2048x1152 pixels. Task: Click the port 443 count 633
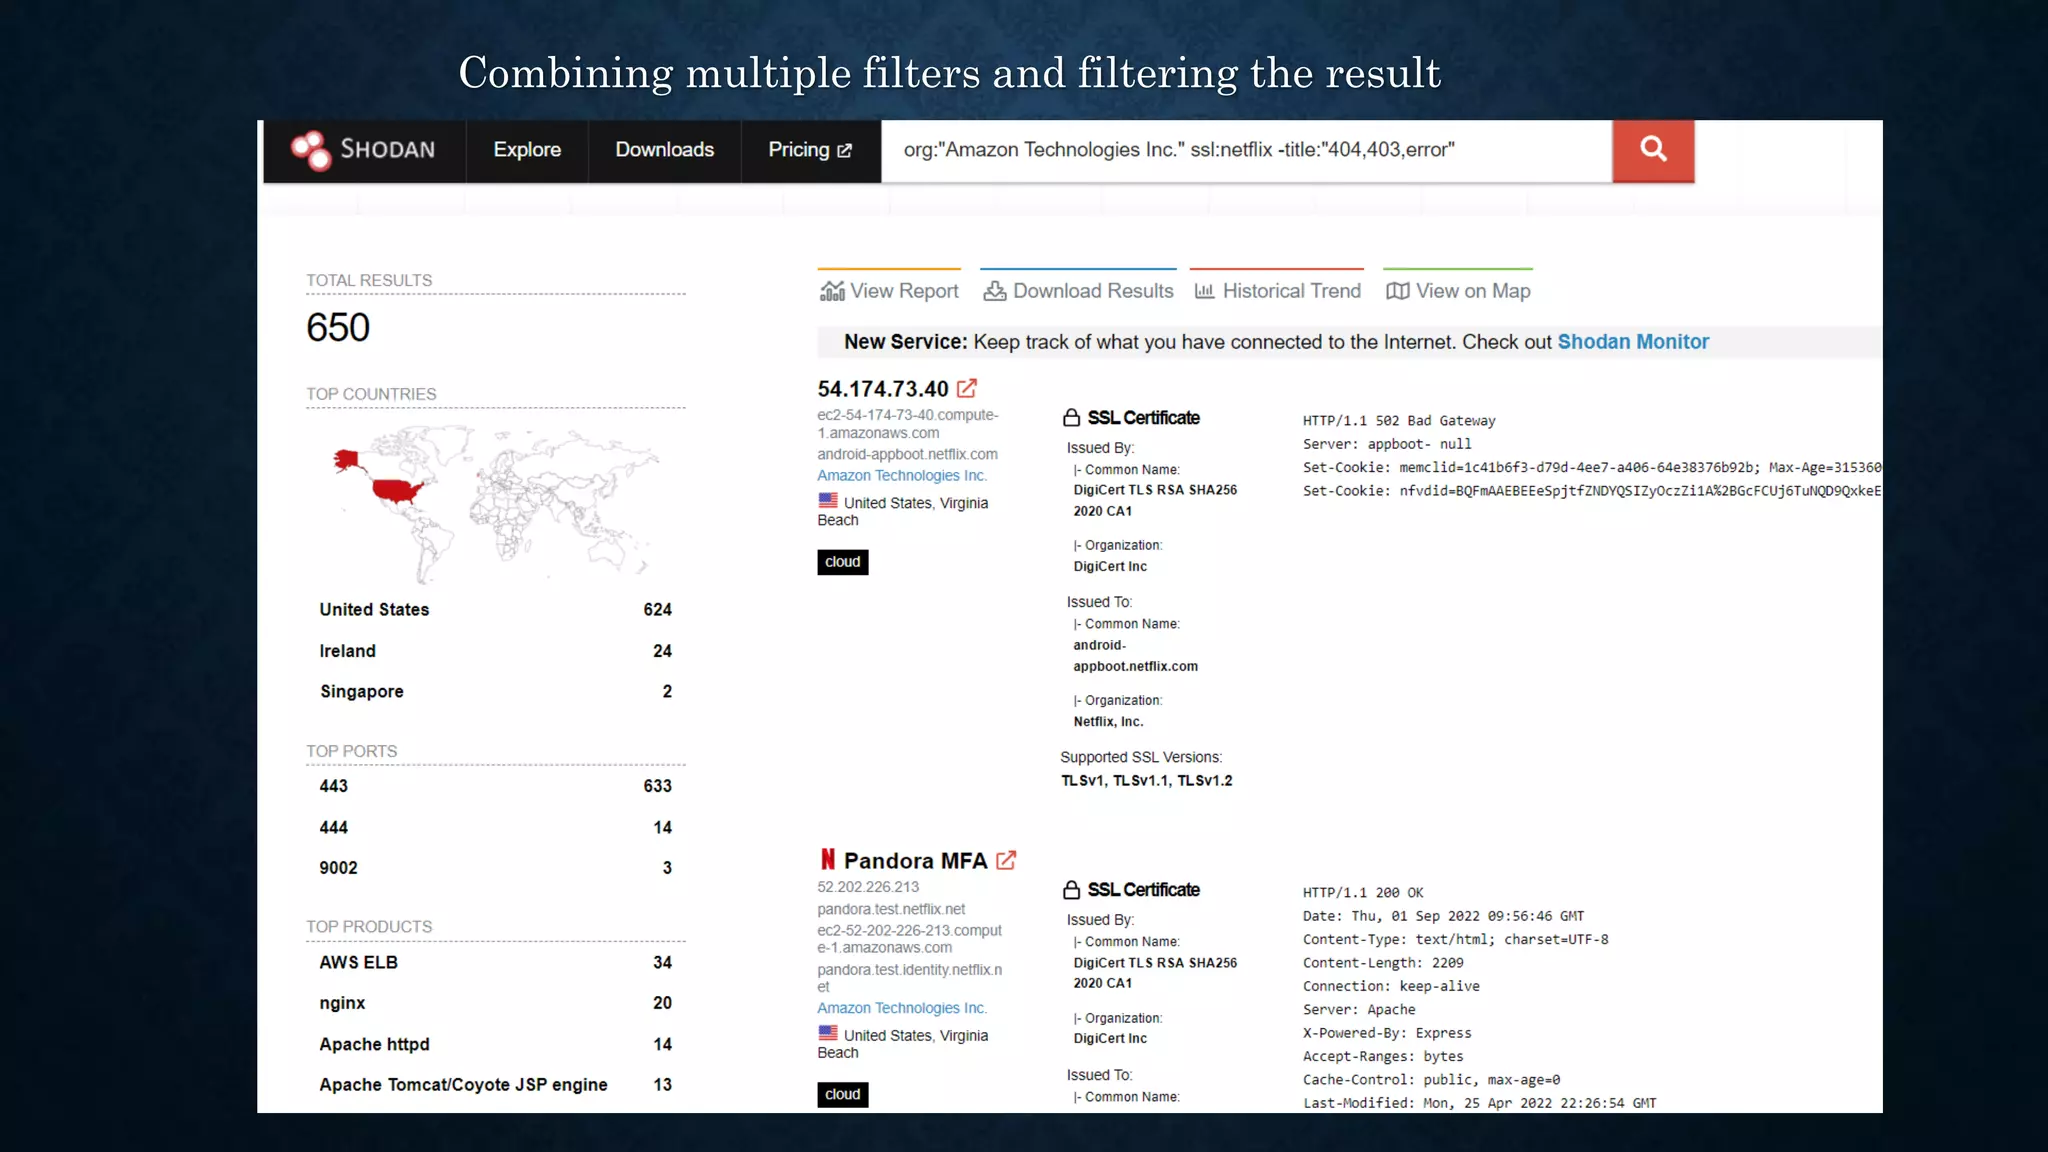[657, 786]
